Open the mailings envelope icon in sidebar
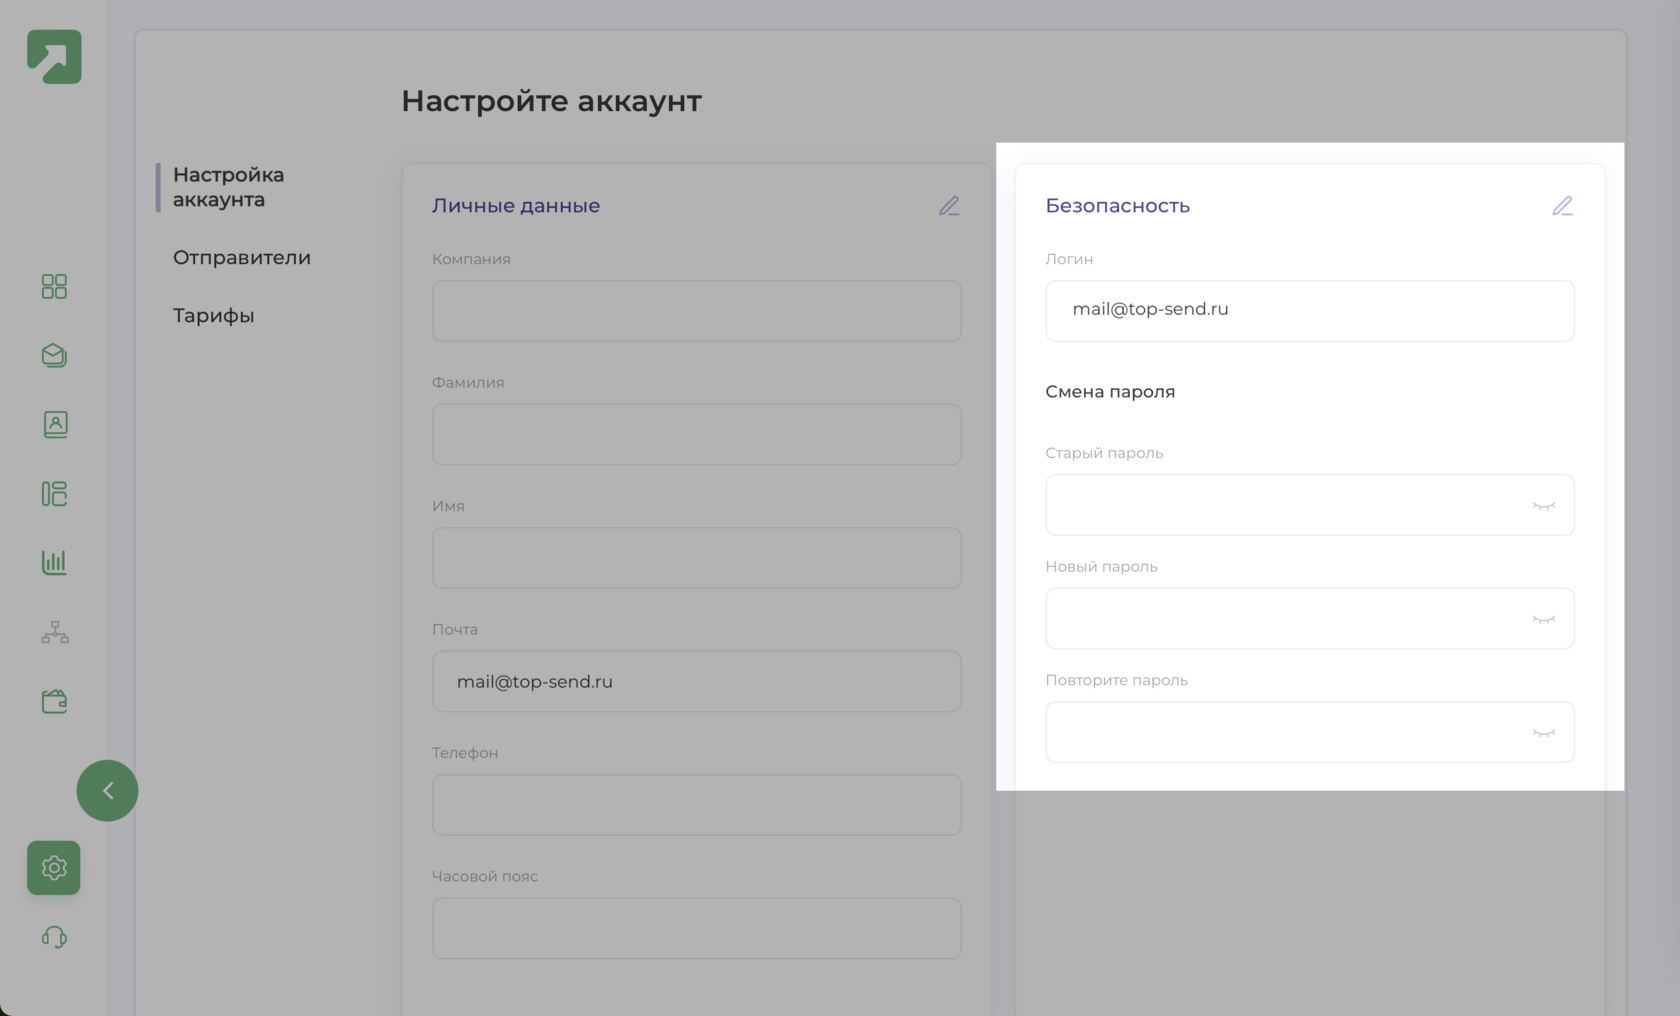 coord(54,356)
